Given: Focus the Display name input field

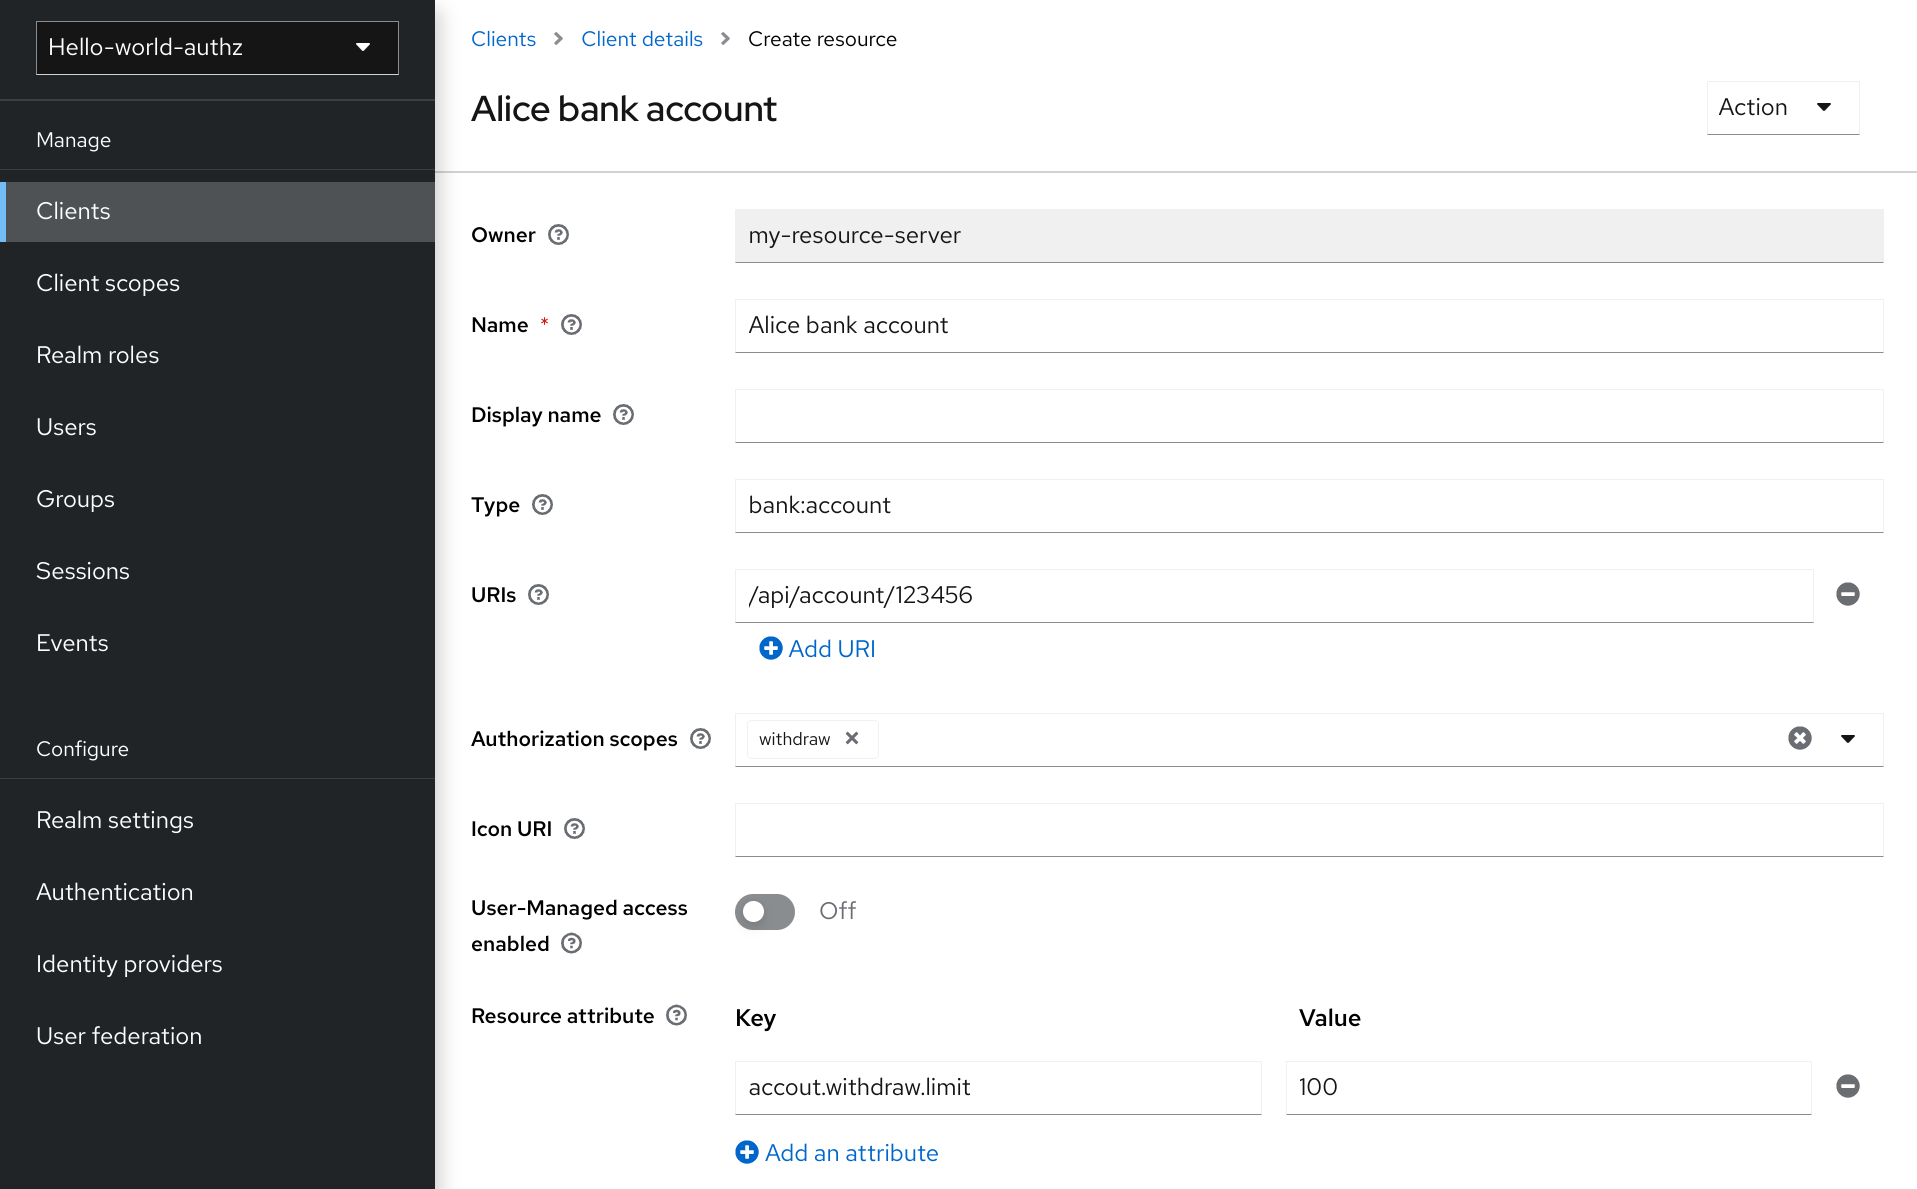Looking at the screenshot, I should 1308,416.
